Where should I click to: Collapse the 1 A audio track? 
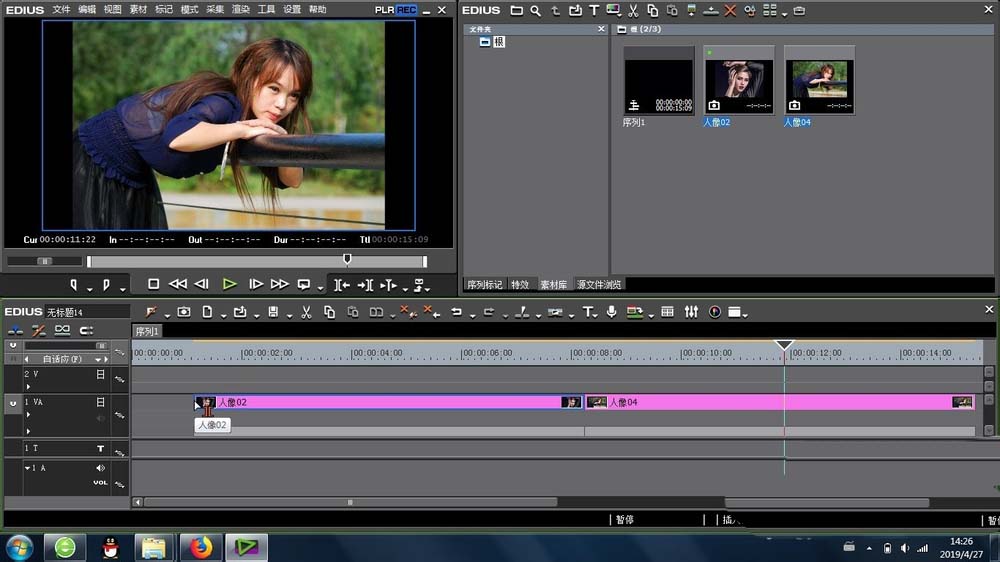tap(27, 468)
